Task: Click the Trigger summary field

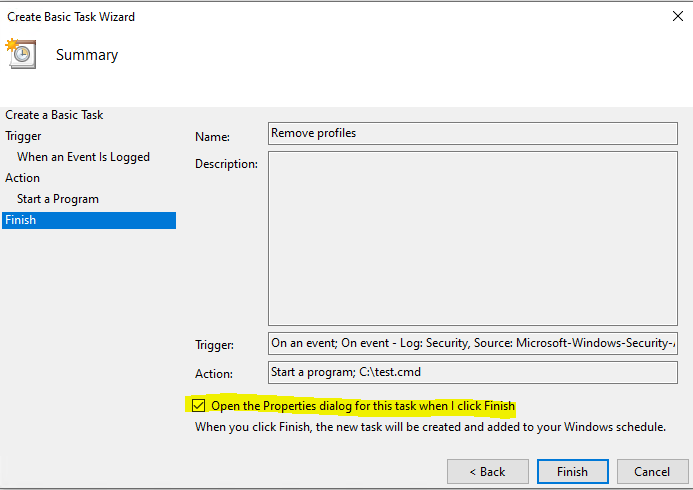Action: (x=472, y=343)
